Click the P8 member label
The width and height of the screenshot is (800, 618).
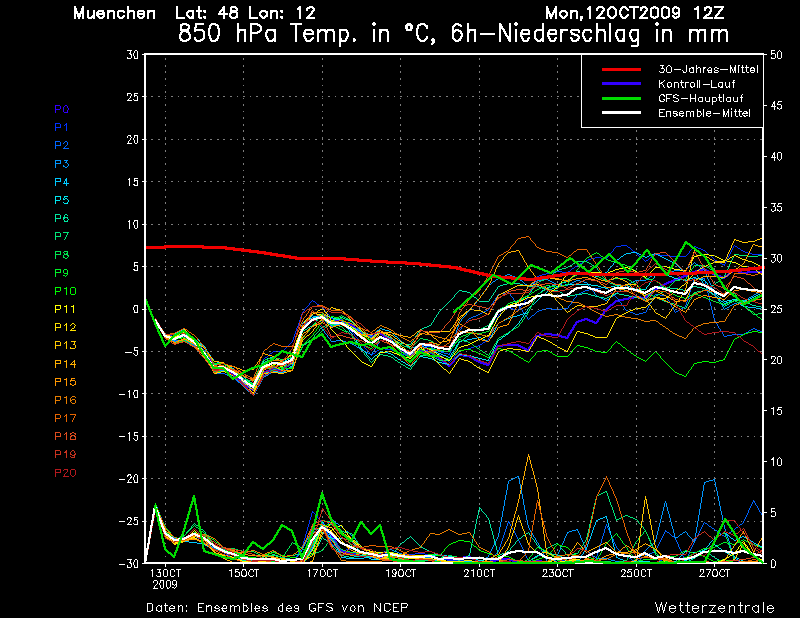[61, 254]
